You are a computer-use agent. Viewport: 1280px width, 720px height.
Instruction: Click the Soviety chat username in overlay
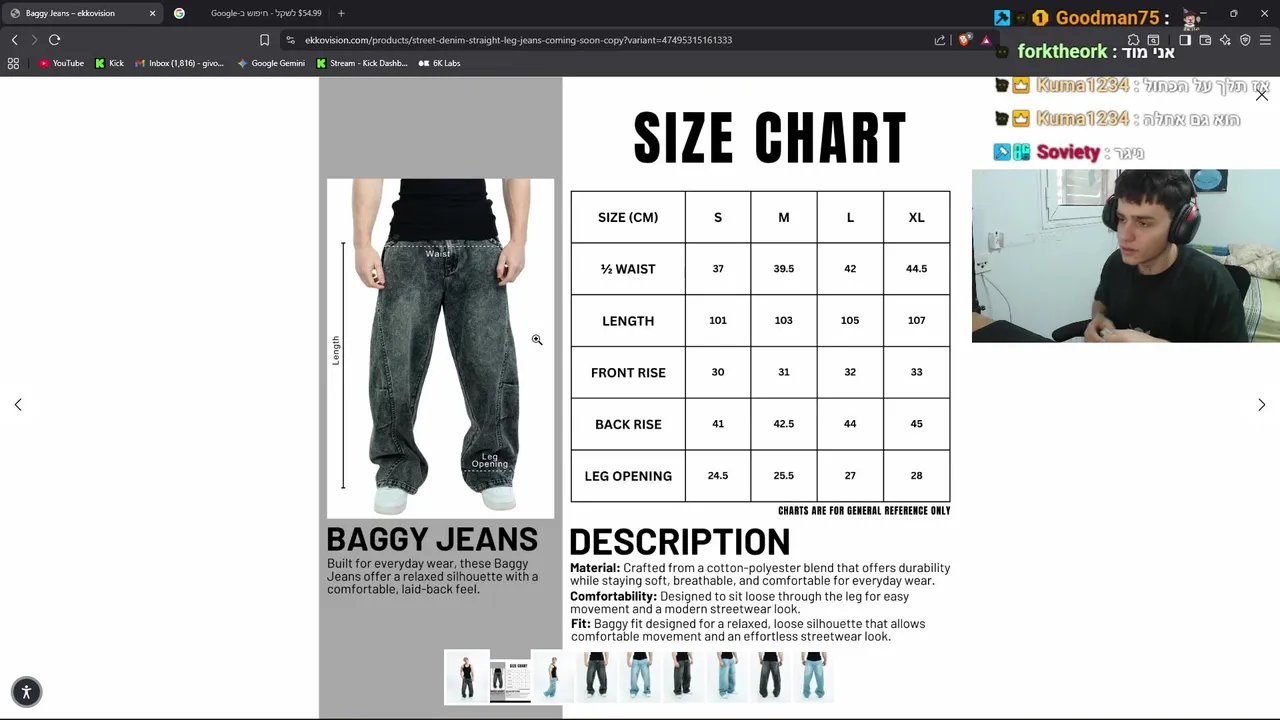pyautogui.click(x=1067, y=152)
